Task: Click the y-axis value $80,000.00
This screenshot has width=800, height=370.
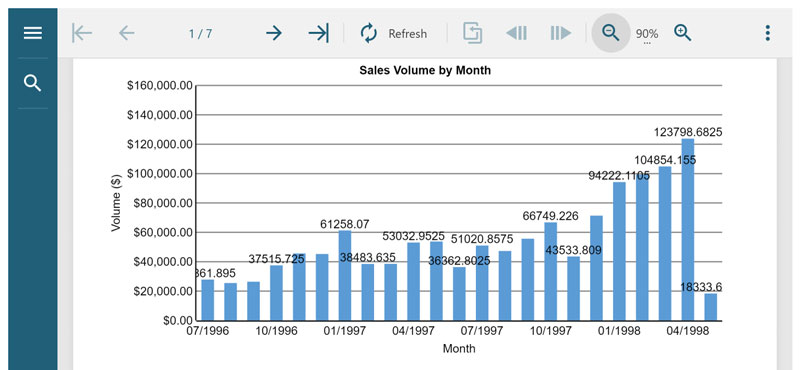Action: tap(163, 203)
